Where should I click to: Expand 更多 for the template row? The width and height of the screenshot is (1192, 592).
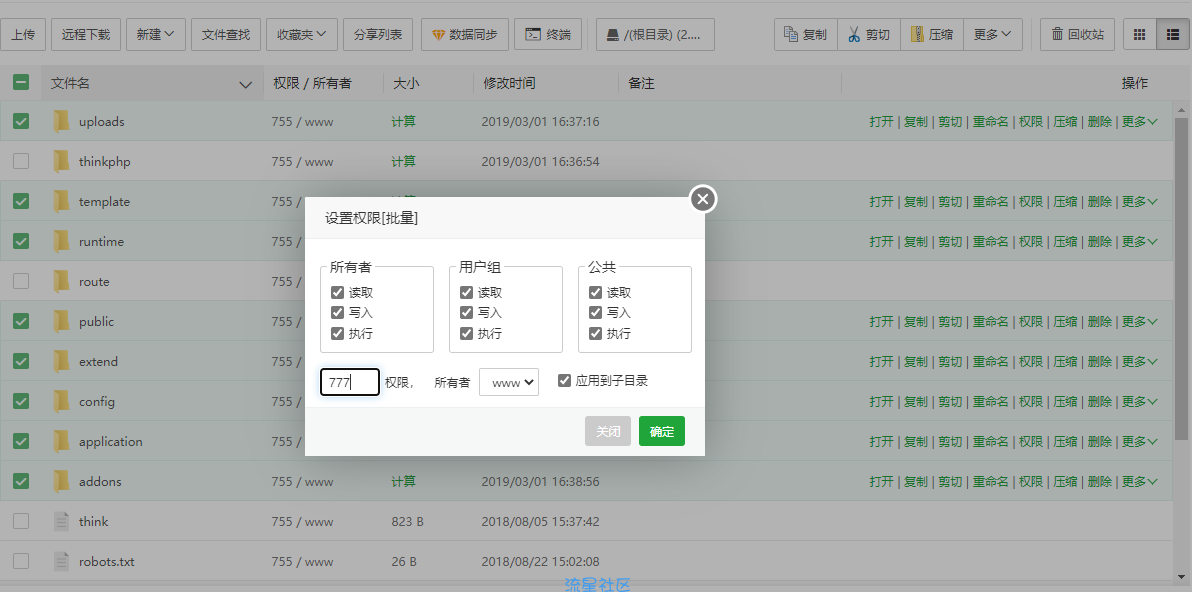[x=1140, y=201]
